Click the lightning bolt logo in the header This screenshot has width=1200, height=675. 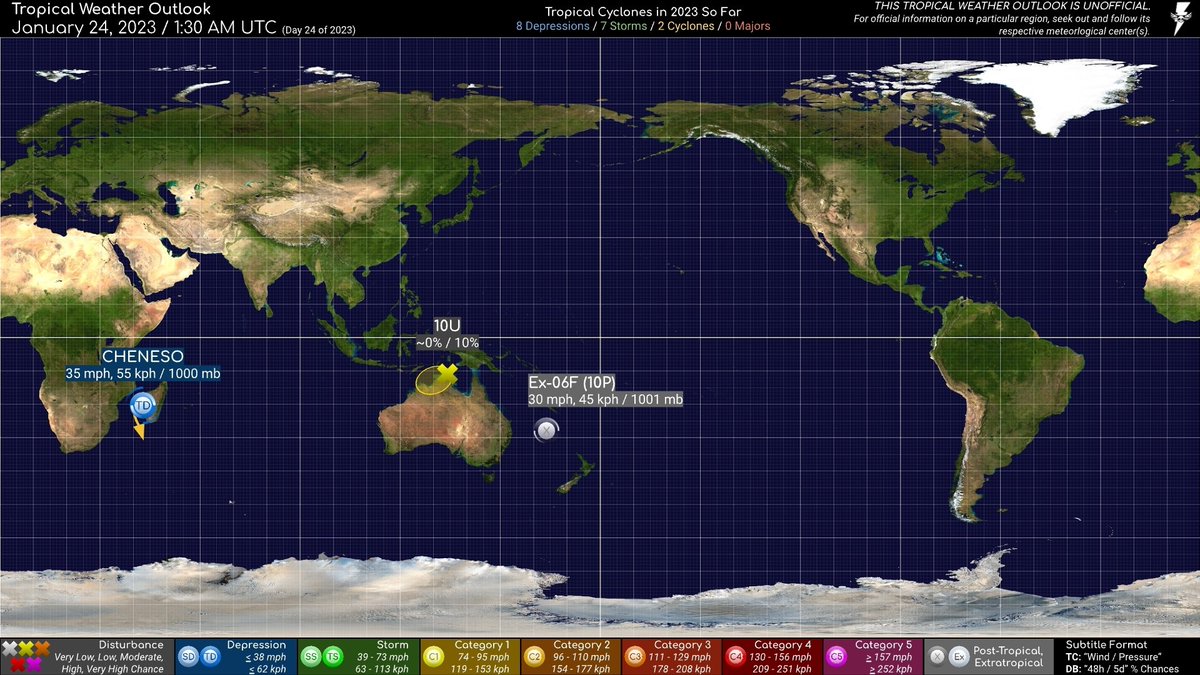point(1180,18)
